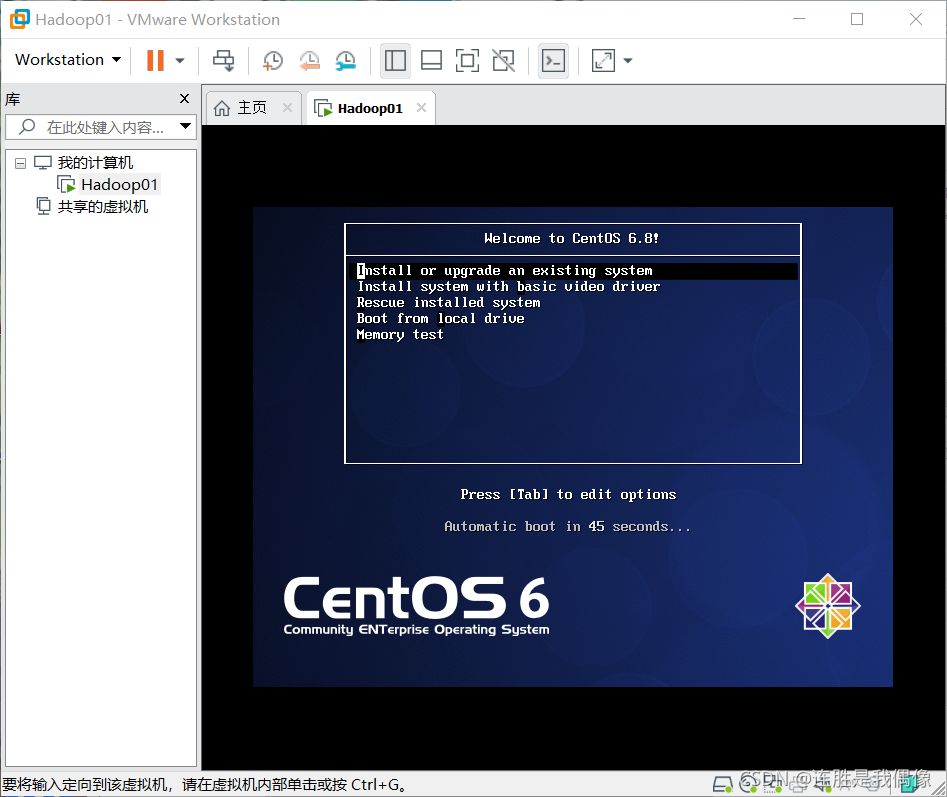Click the 'Press [Tab] to edit options' text

click(568, 495)
